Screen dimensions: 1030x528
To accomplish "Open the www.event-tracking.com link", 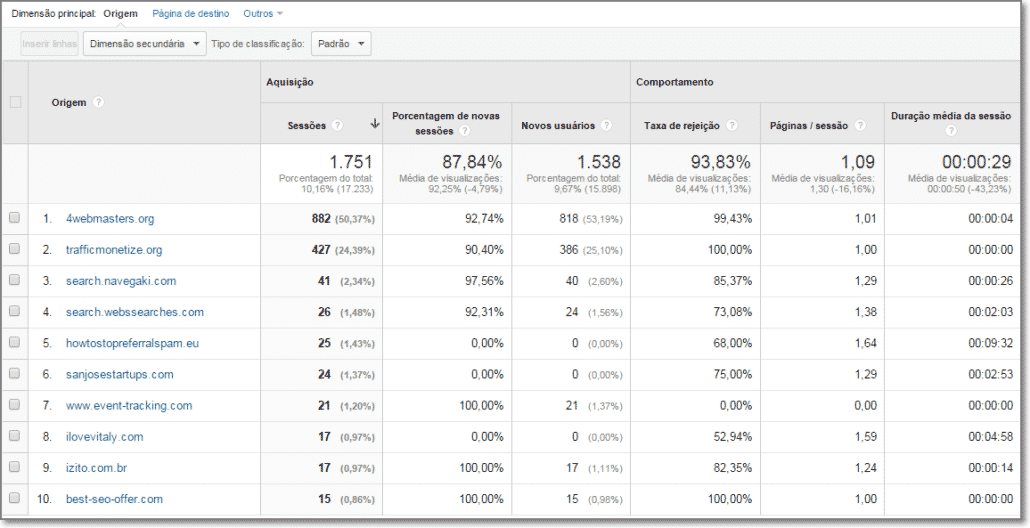I will click(129, 406).
